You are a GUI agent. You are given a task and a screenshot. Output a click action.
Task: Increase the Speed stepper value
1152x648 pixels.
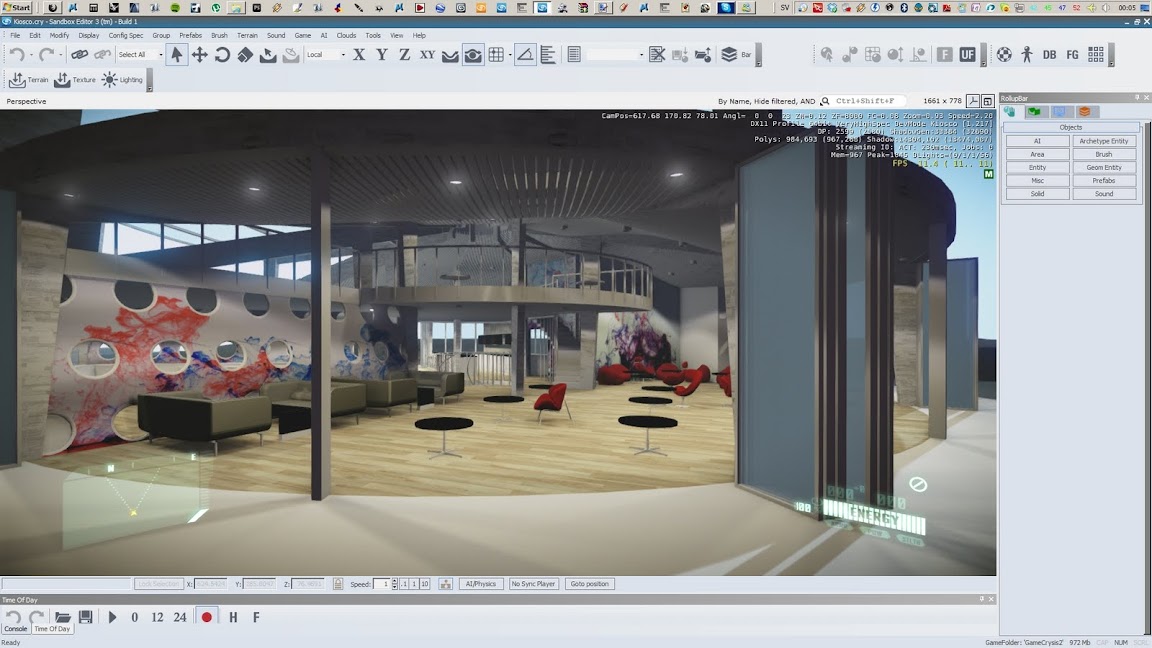point(394,581)
